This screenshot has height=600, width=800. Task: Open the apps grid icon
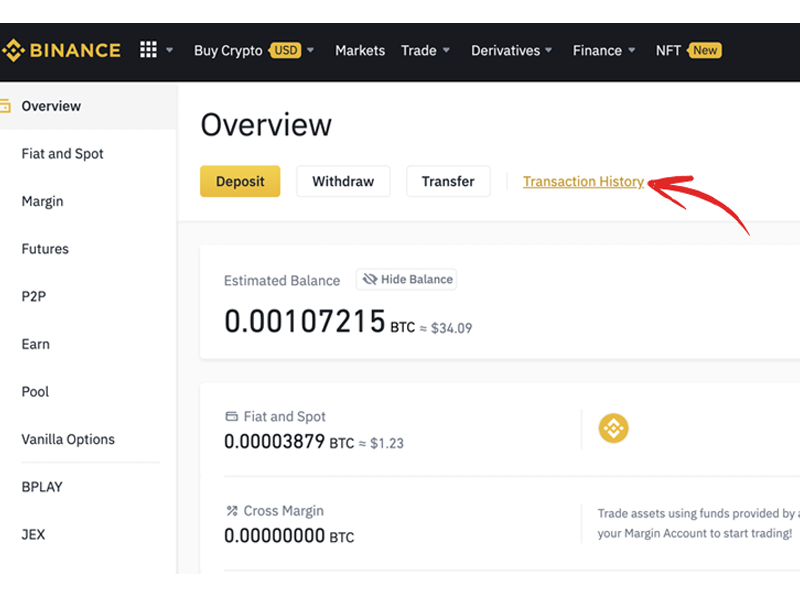[x=148, y=49]
